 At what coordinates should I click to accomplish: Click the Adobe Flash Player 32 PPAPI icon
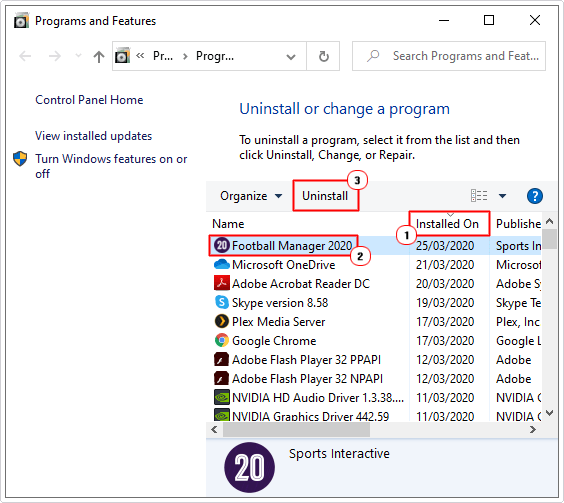222,359
